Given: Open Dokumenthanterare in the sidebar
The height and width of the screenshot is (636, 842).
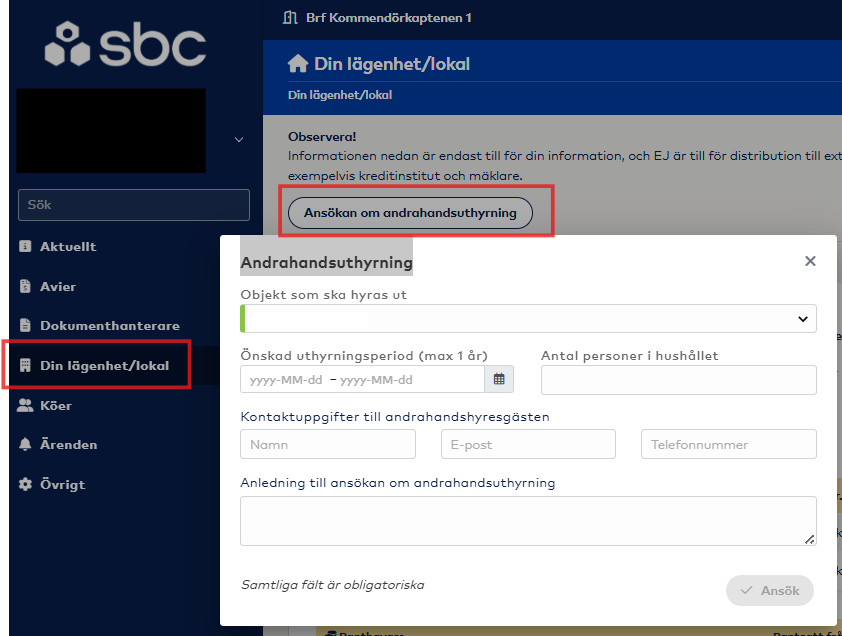Looking at the screenshot, I should 109,326.
